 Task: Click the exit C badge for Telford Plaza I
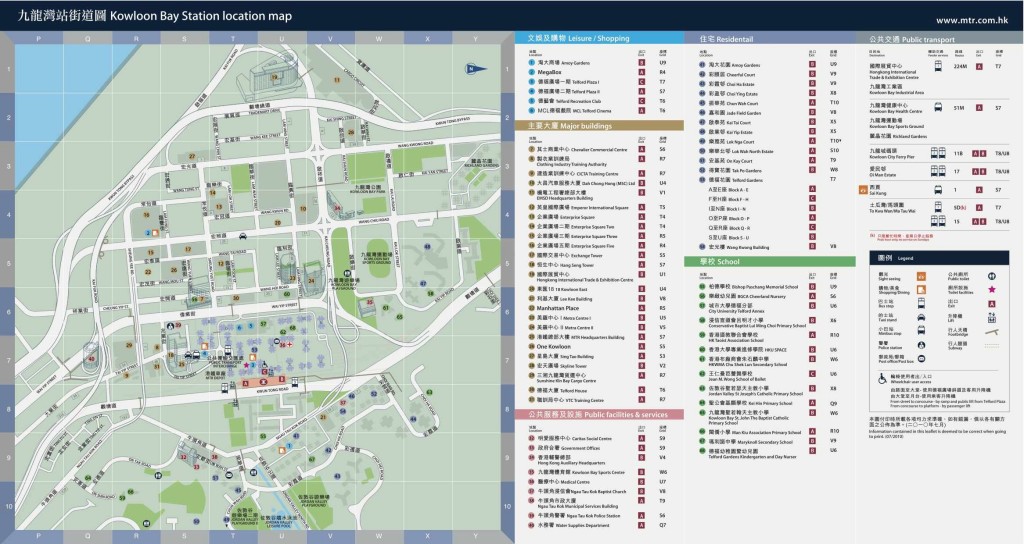coord(642,82)
